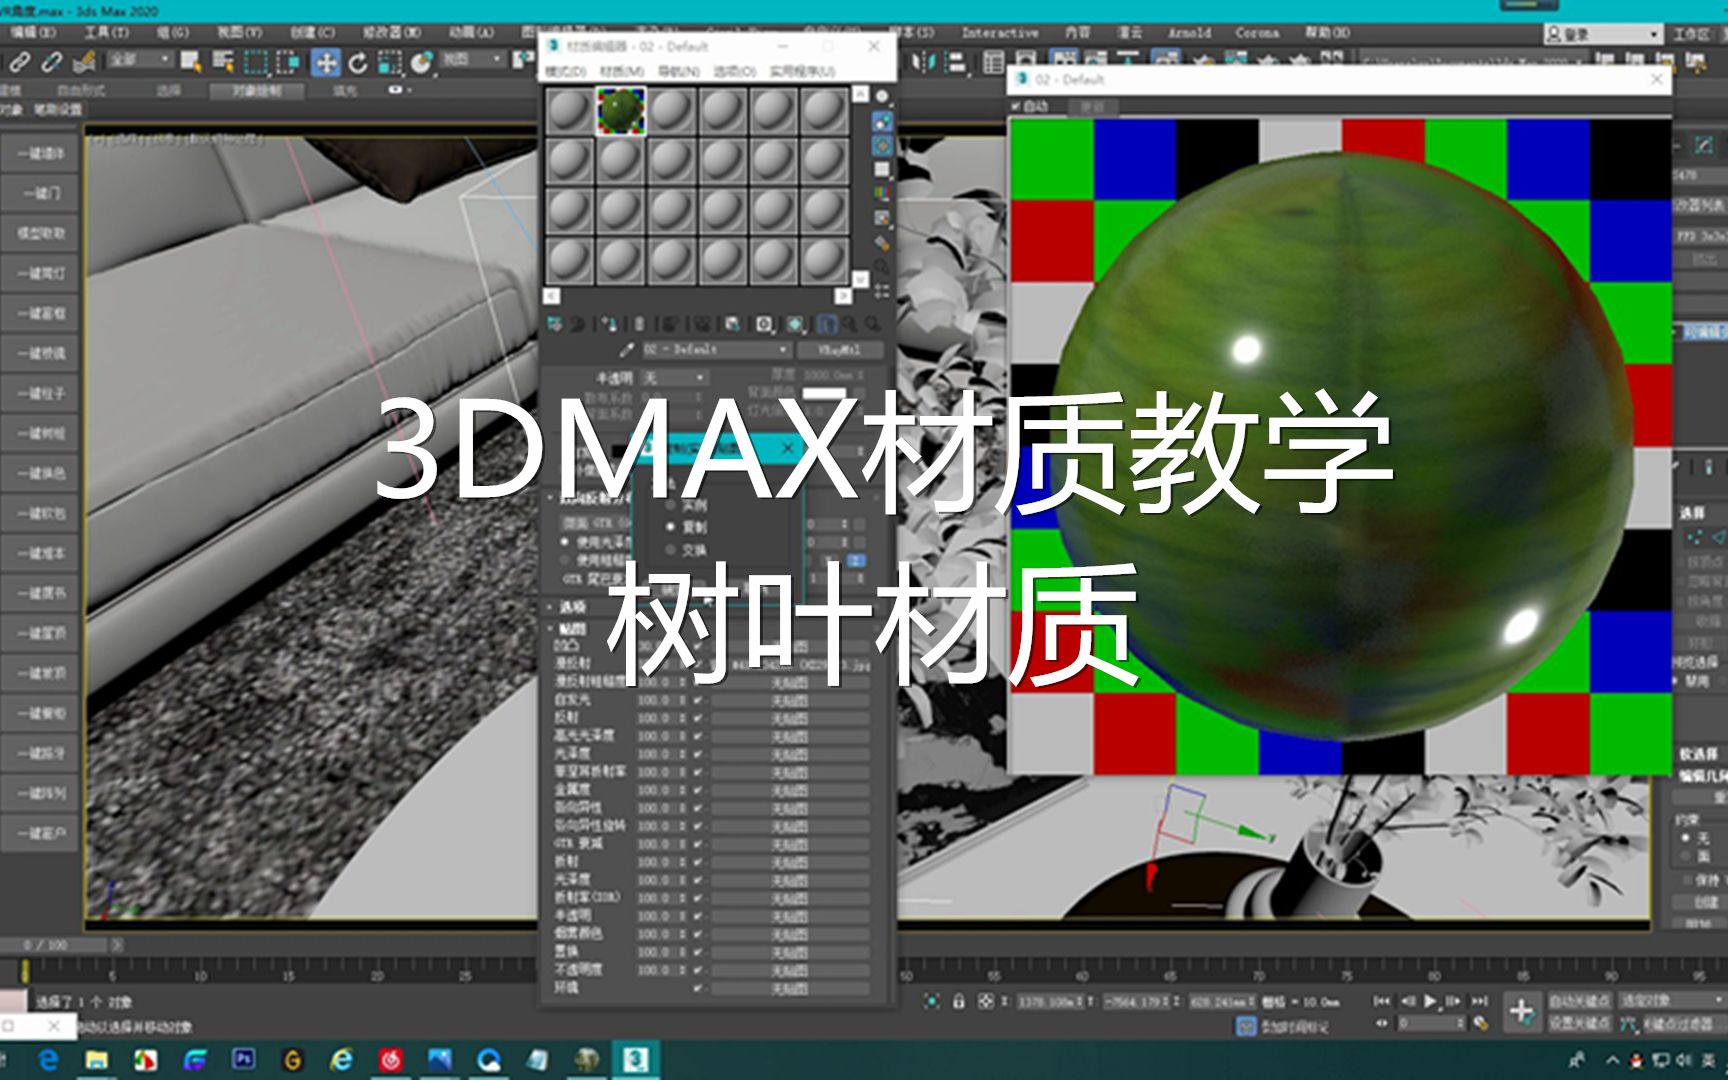This screenshot has height=1080, width=1728.
Task: Click the 背面颜色 white color swatch
Action: click(823, 393)
